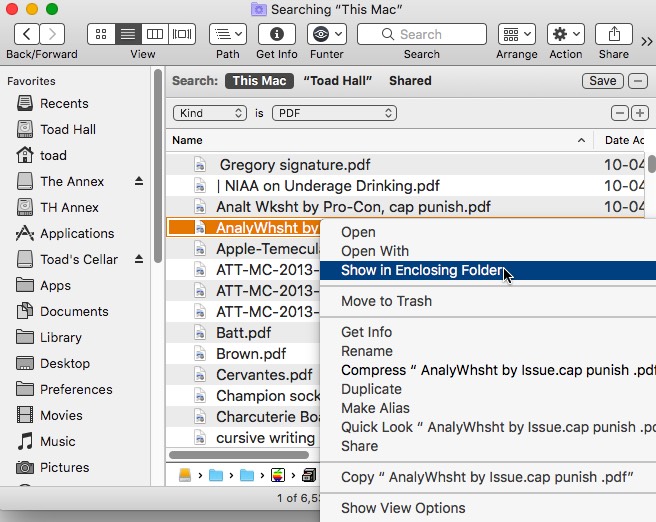Open Music in the sidebar
This screenshot has height=522, width=656.
(x=58, y=441)
